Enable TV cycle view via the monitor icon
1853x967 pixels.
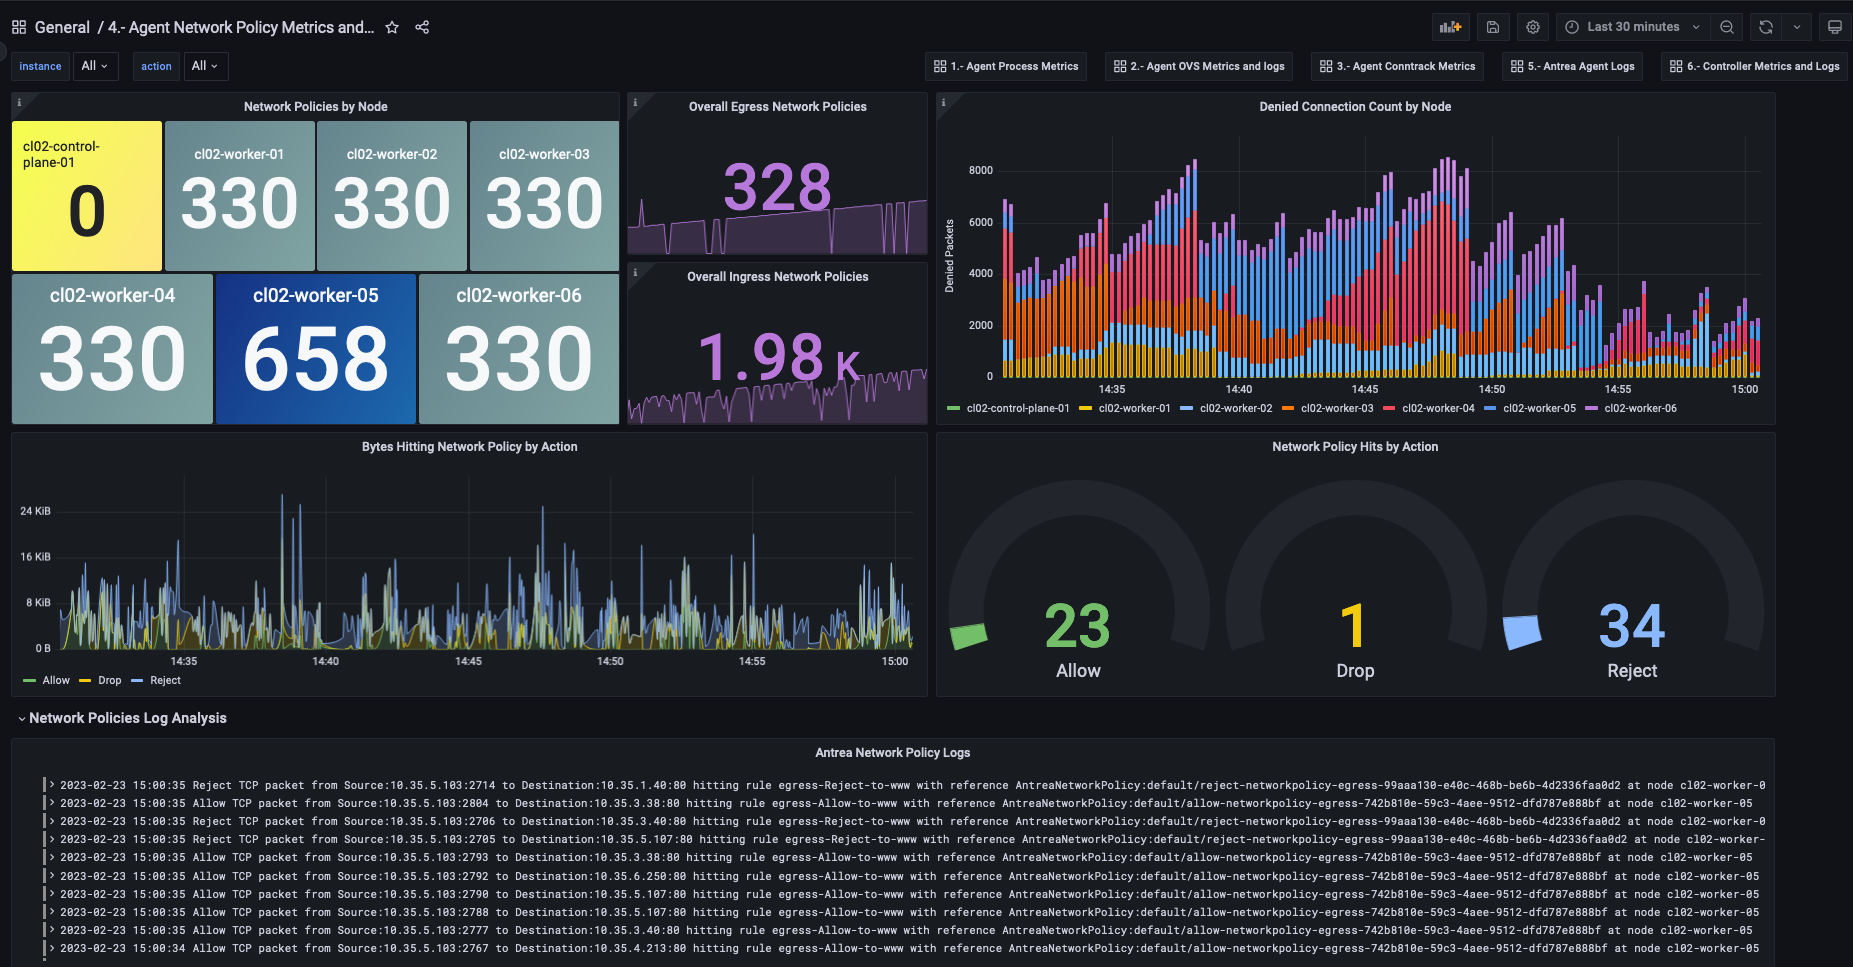(x=1834, y=27)
